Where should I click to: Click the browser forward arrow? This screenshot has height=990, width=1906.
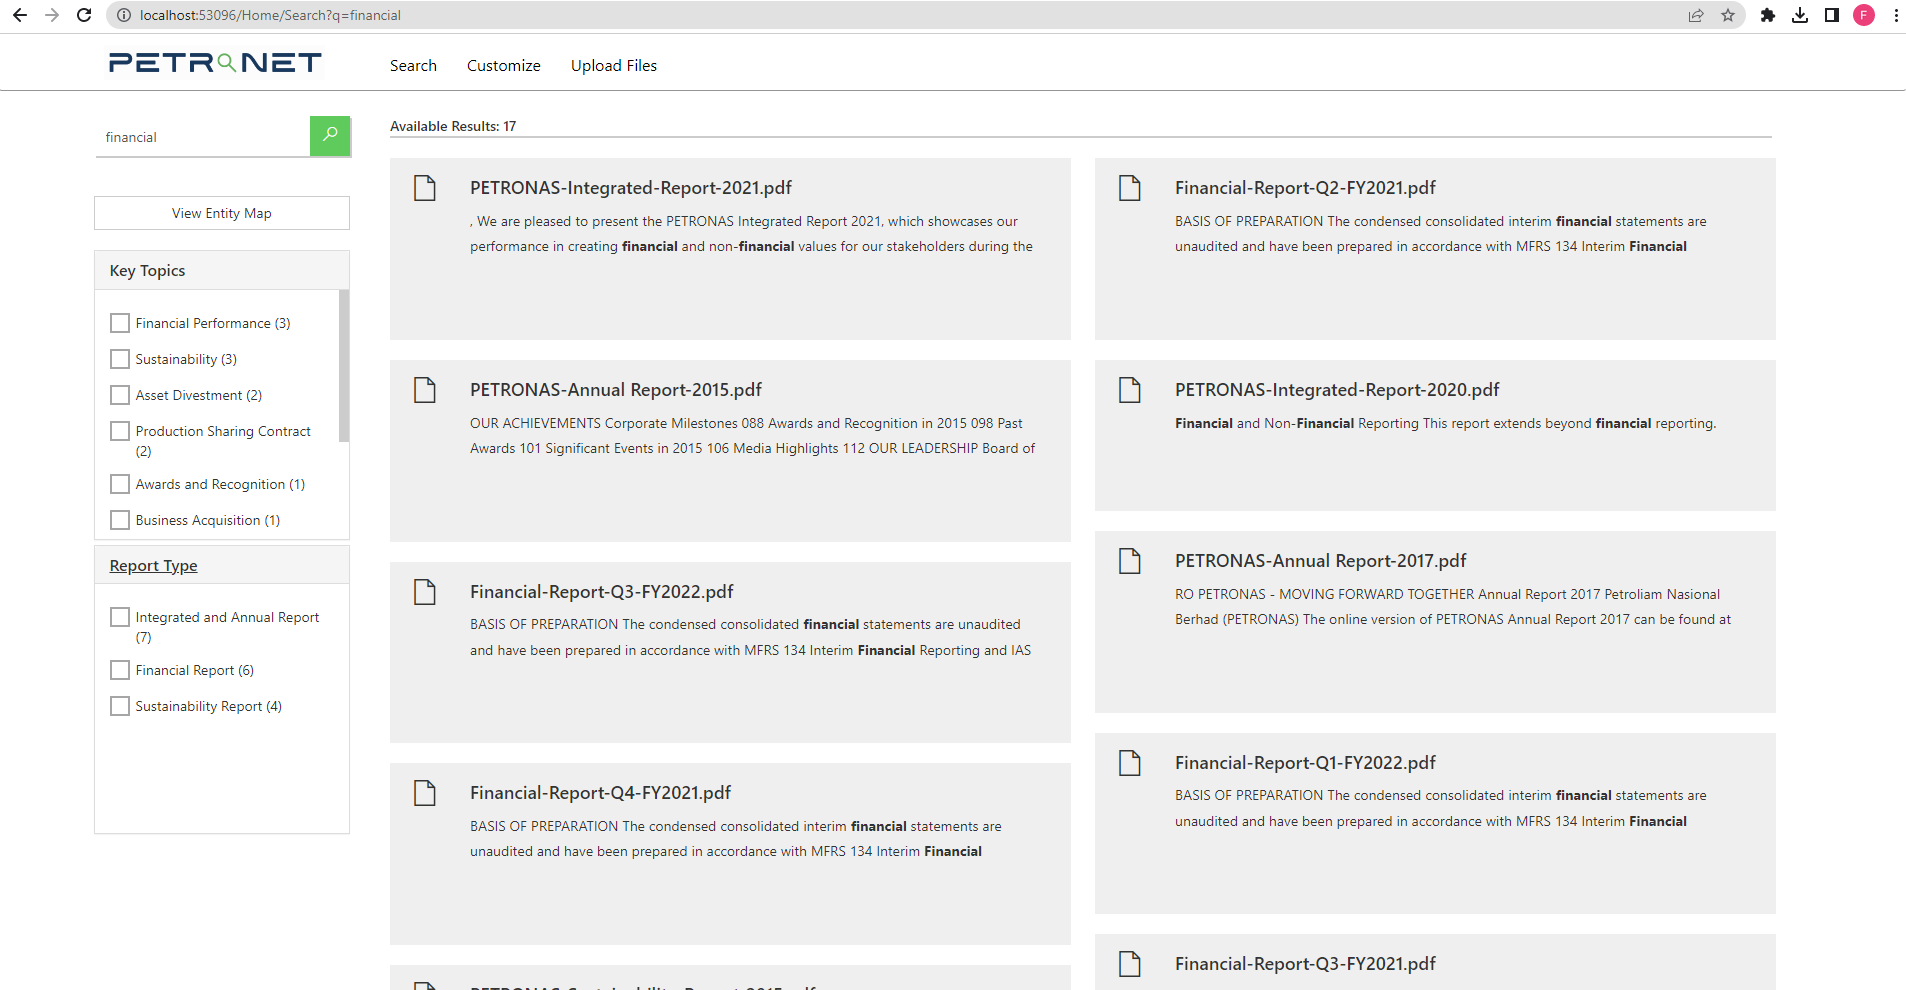click(52, 15)
